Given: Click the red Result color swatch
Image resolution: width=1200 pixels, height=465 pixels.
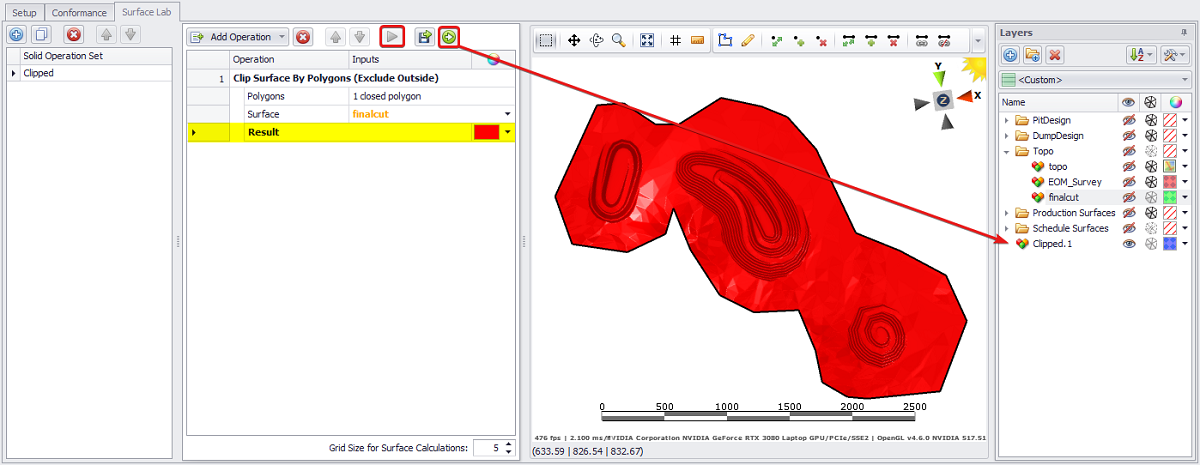Looking at the screenshot, I should [486, 132].
